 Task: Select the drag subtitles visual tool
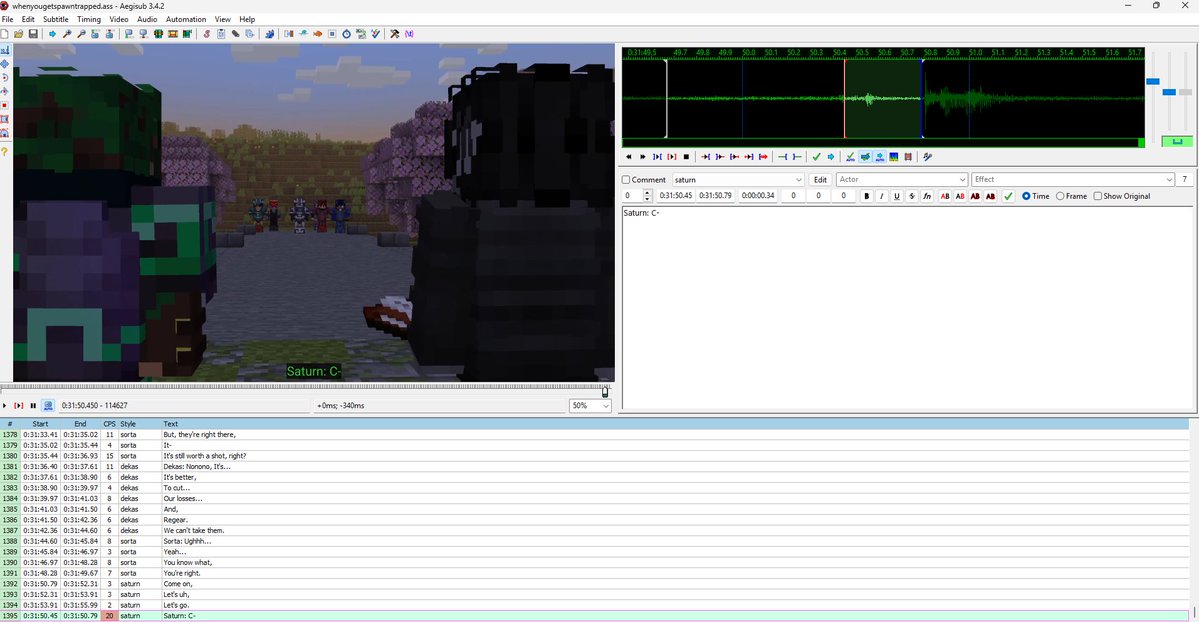(5, 64)
